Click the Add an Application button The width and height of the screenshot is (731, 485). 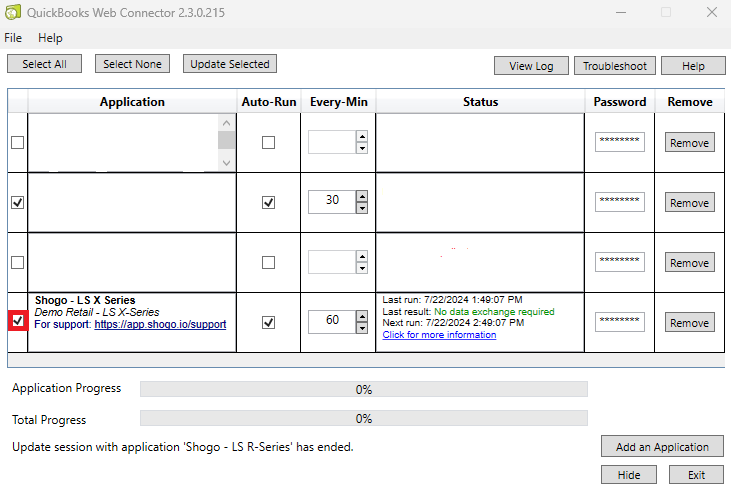662,447
